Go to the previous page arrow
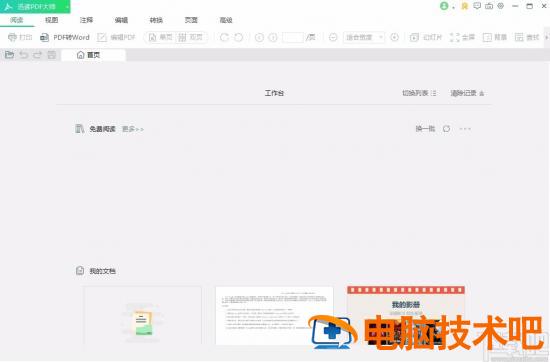This screenshot has height=362, width=550. pos(259,37)
